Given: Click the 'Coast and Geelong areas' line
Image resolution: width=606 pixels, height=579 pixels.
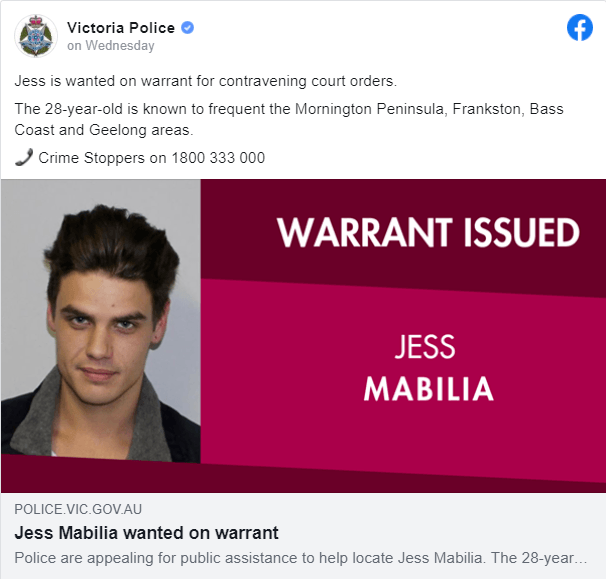Looking at the screenshot, I should point(104,130).
